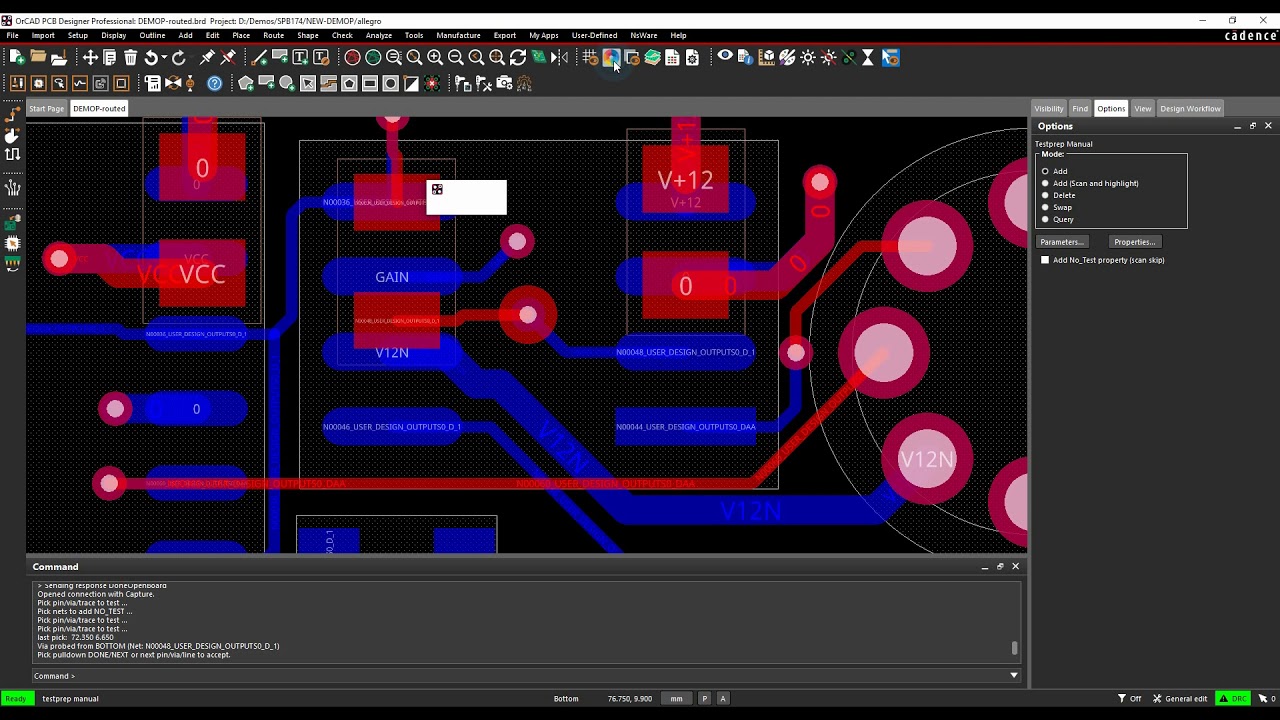Open the User-Defined menu
Image resolution: width=1280 pixels, height=720 pixels.
(x=594, y=35)
